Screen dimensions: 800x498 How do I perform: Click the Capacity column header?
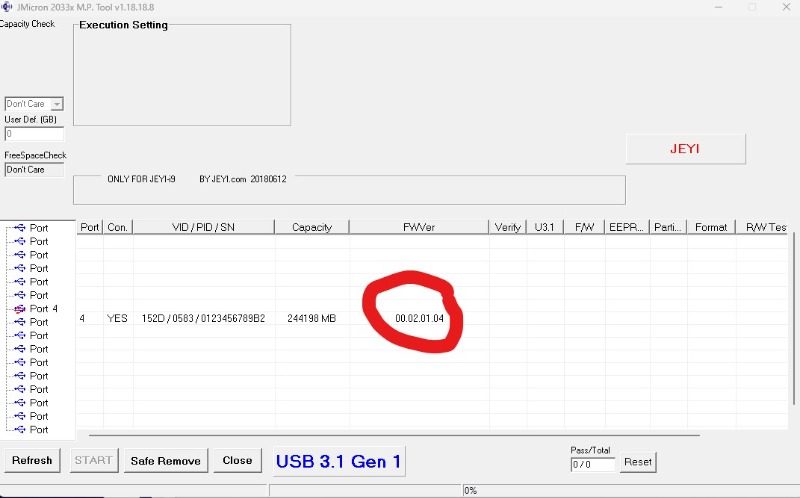tap(312, 227)
